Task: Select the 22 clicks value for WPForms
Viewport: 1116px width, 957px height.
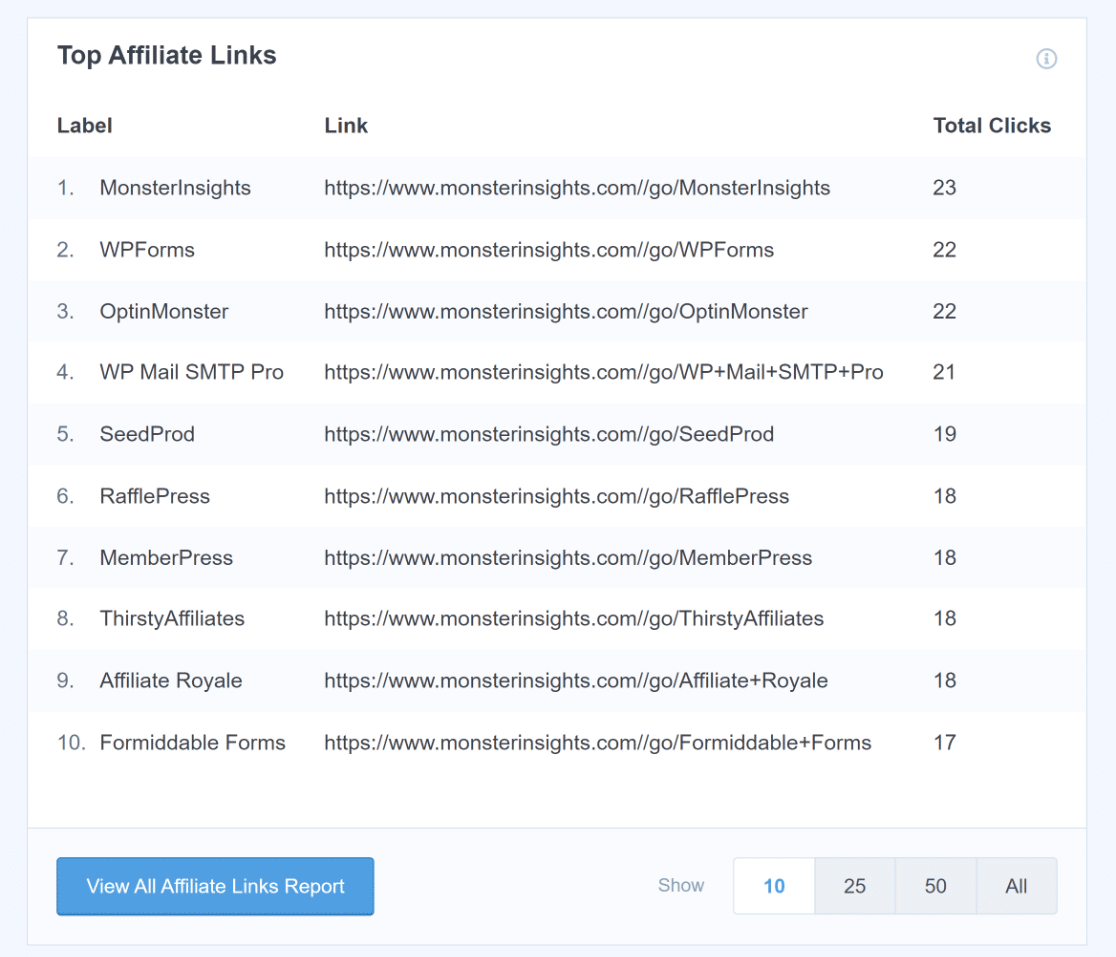Action: point(944,250)
